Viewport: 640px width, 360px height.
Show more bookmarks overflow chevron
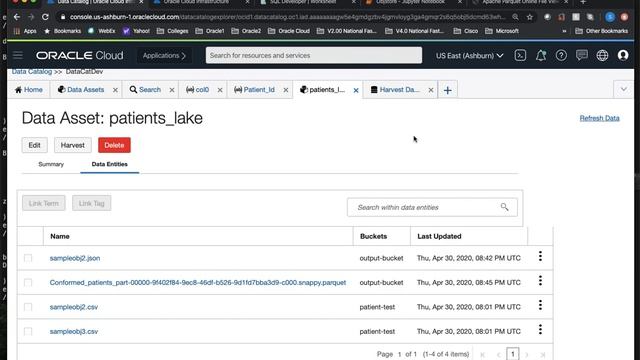point(564,31)
